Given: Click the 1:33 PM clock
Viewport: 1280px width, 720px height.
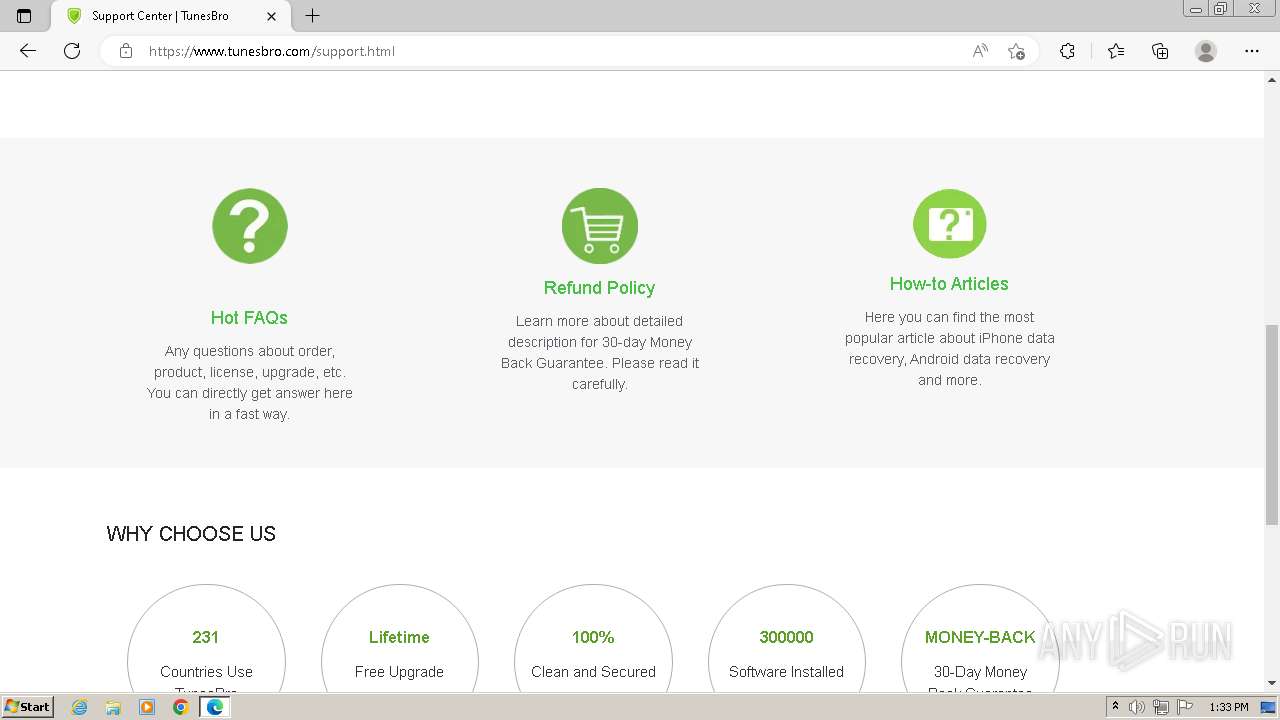Looking at the screenshot, I should pyautogui.click(x=1229, y=707).
